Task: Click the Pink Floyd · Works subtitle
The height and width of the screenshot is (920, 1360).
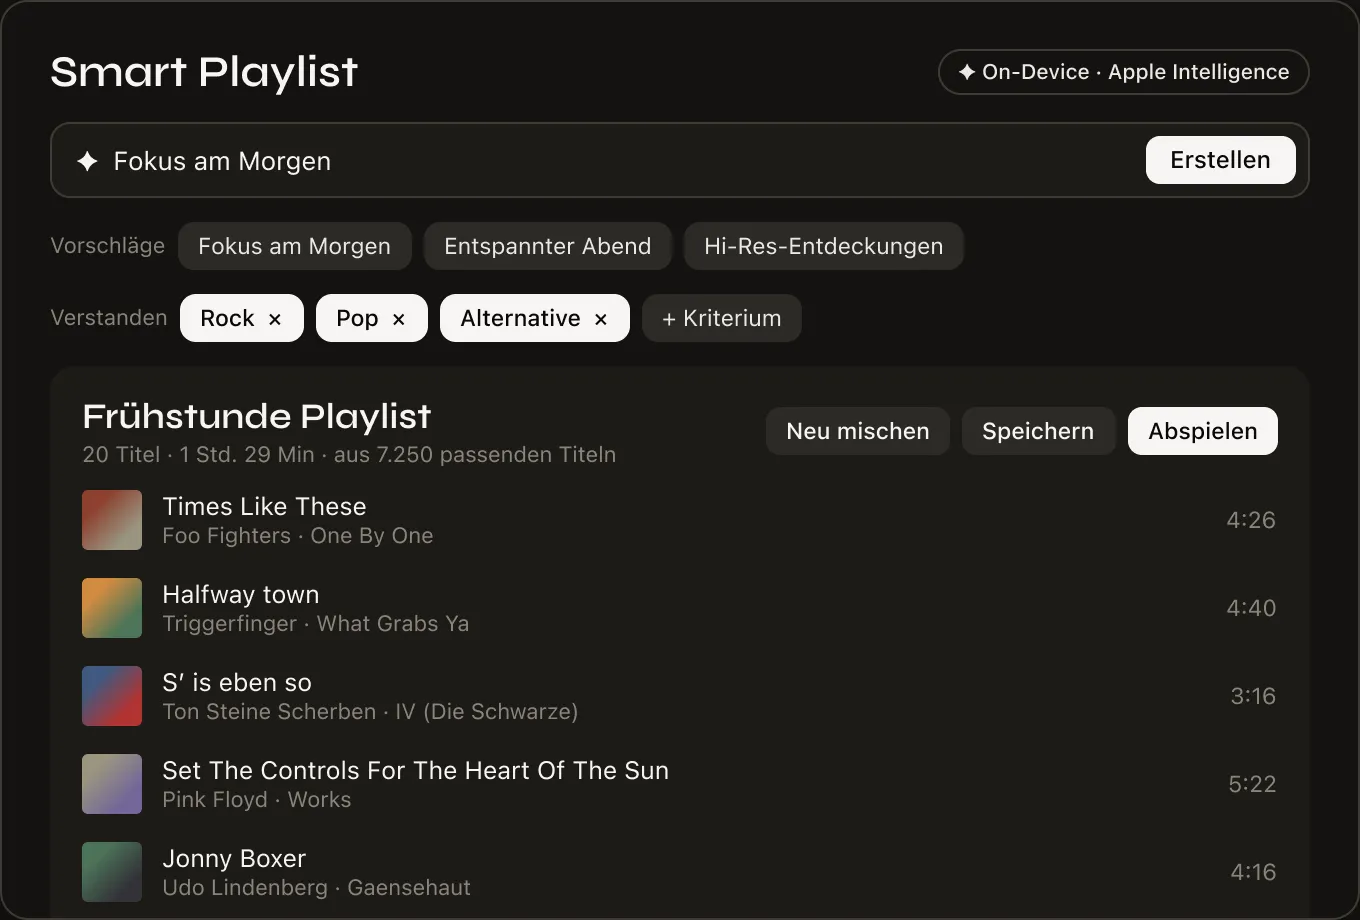Action: [x=257, y=800]
